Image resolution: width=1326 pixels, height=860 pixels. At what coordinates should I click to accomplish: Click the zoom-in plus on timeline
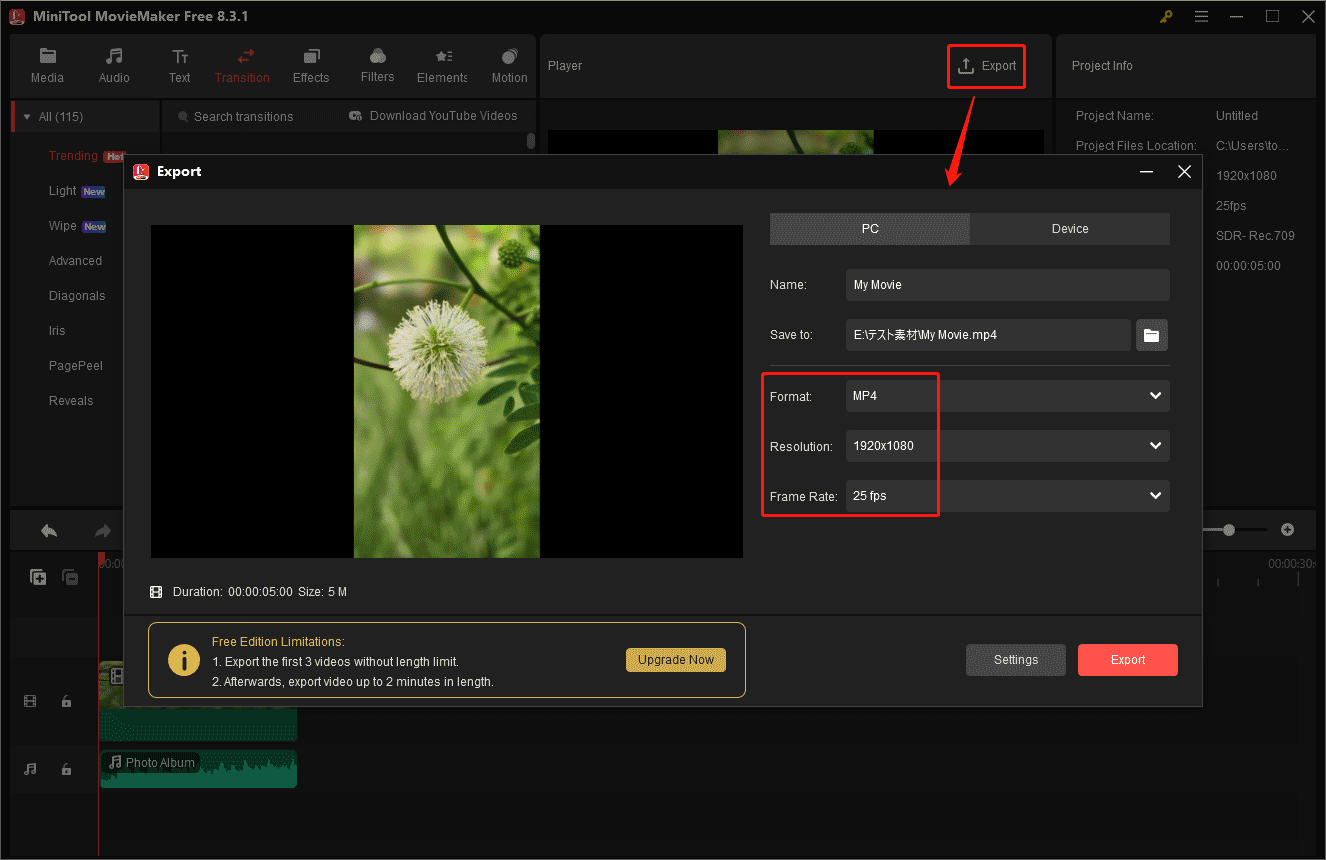tap(1287, 530)
